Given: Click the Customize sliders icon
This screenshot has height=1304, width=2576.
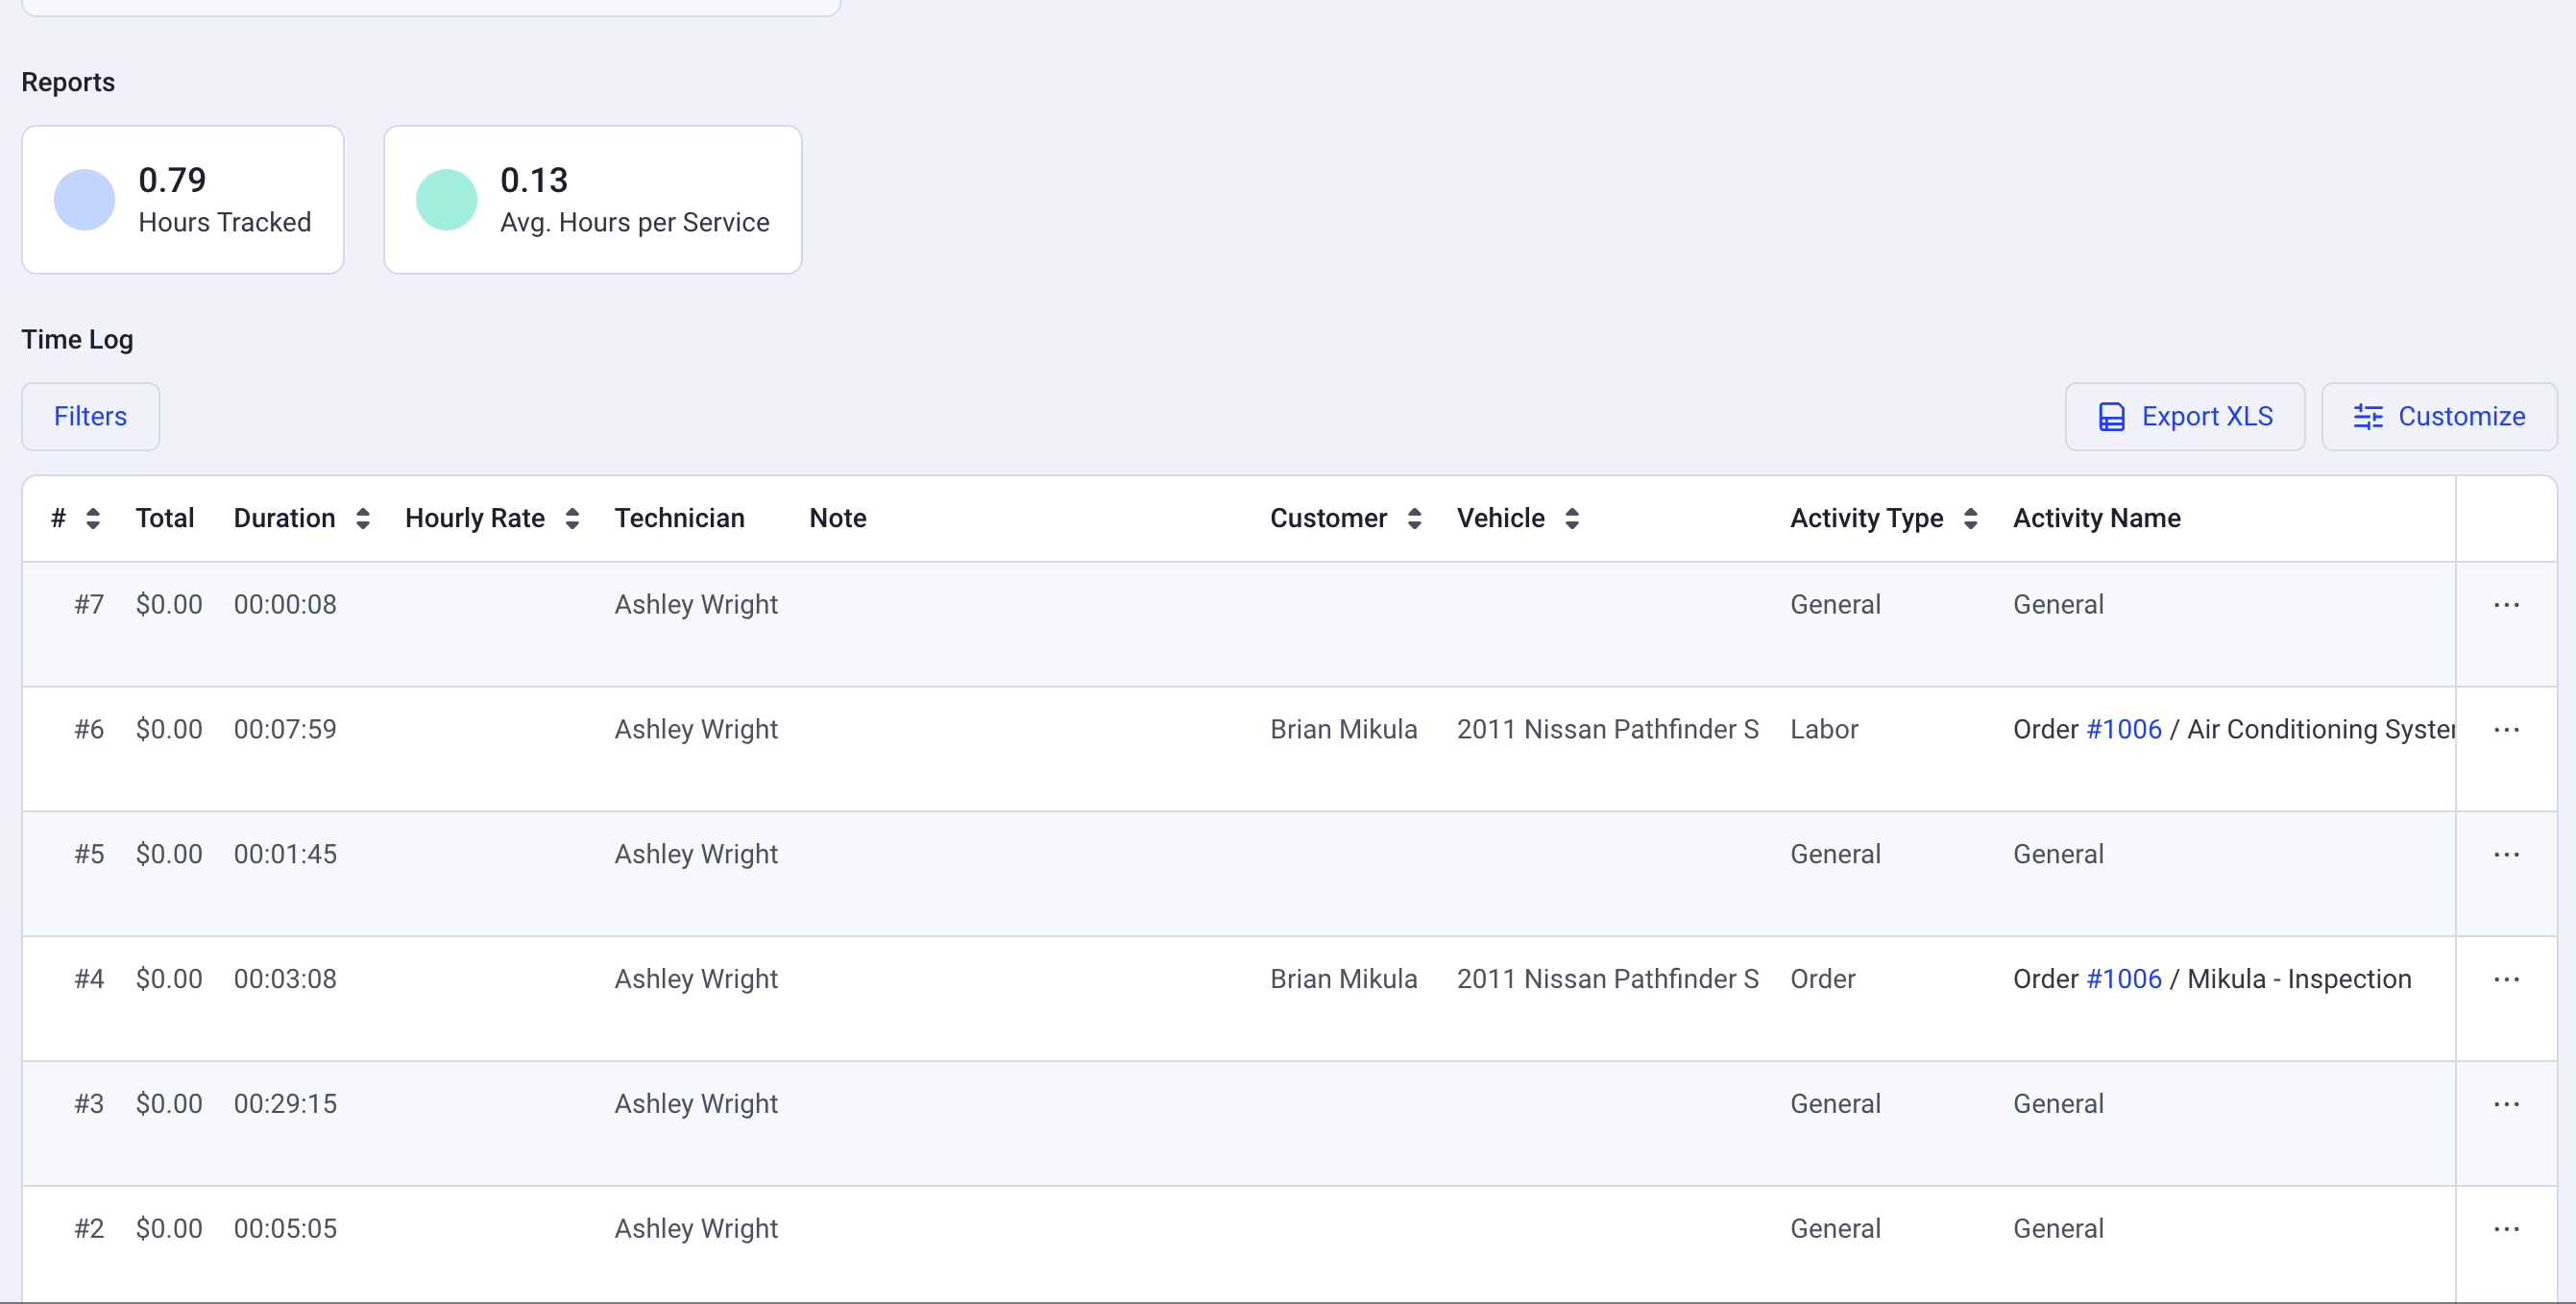Looking at the screenshot, I should [x=2368, y=417].
